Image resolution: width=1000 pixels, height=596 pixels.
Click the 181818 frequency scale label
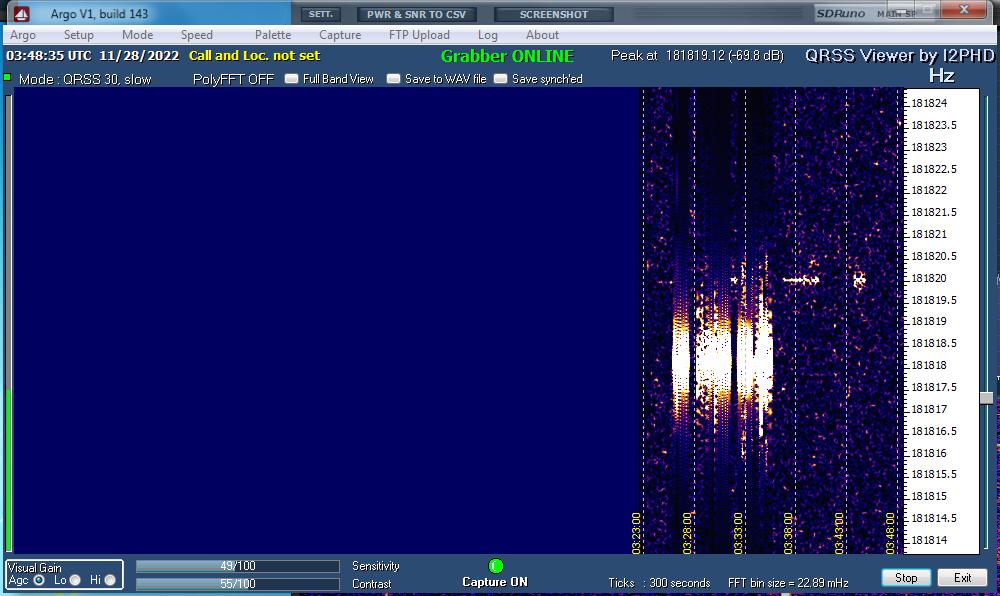click(x=929, y=365)
